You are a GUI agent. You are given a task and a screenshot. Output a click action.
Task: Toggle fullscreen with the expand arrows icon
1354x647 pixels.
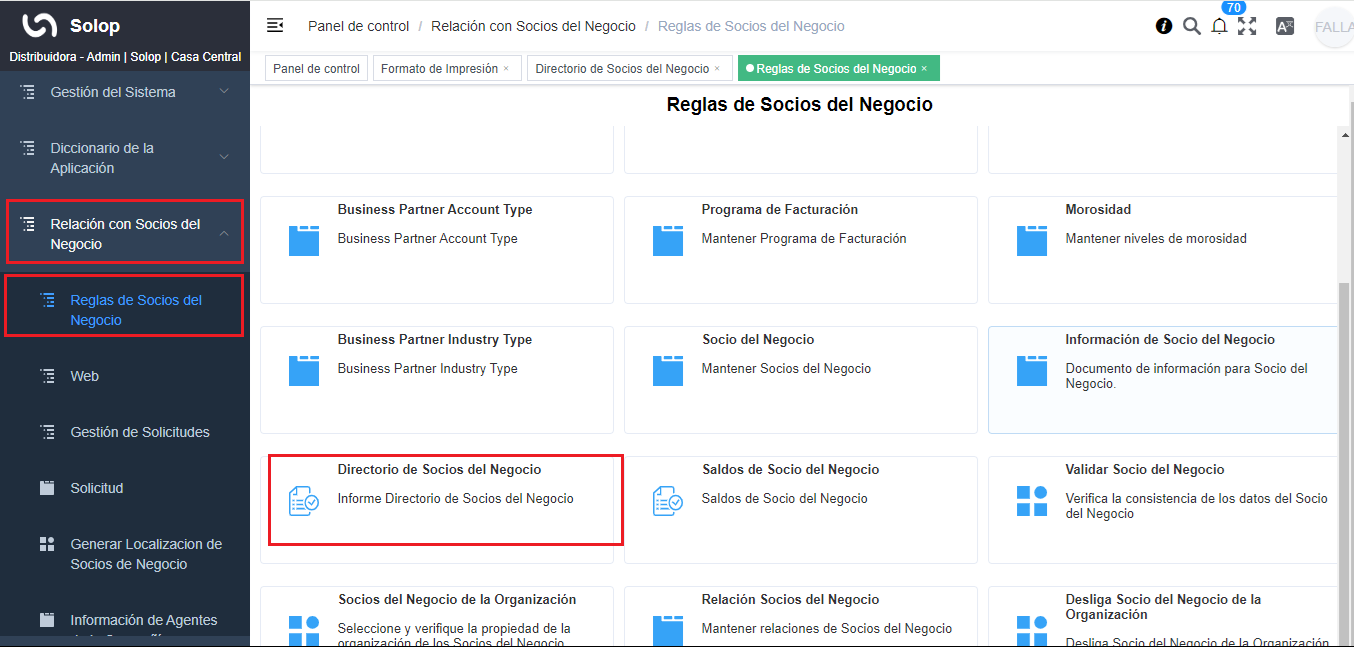(x=1247, y=25)
